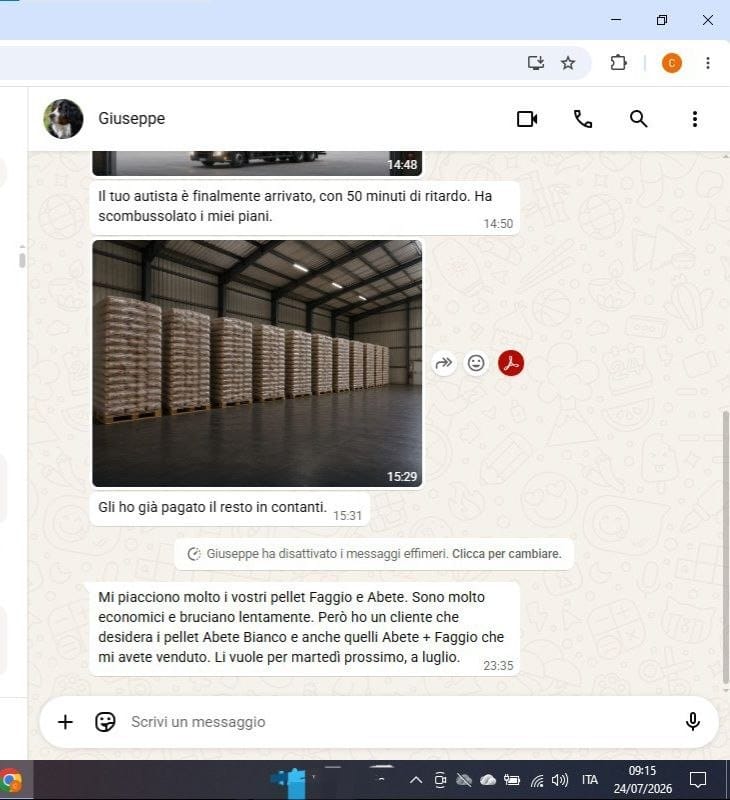The width and height of the screenshot is (730, 800).
Task: Open Chrome from the taskbar
Action: pos(11,781)
